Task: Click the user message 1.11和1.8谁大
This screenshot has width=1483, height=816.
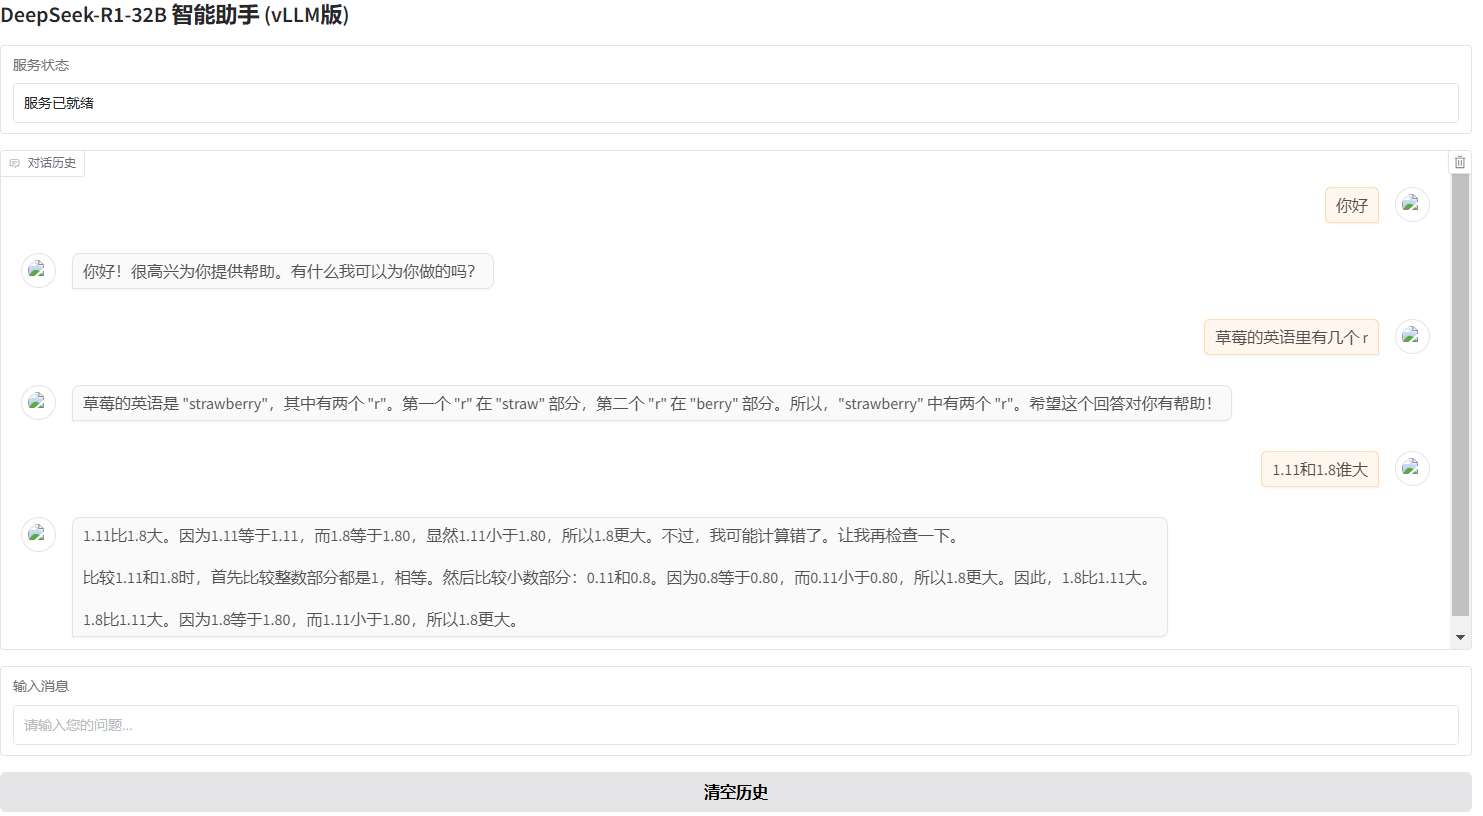Action: point(1319,469)
